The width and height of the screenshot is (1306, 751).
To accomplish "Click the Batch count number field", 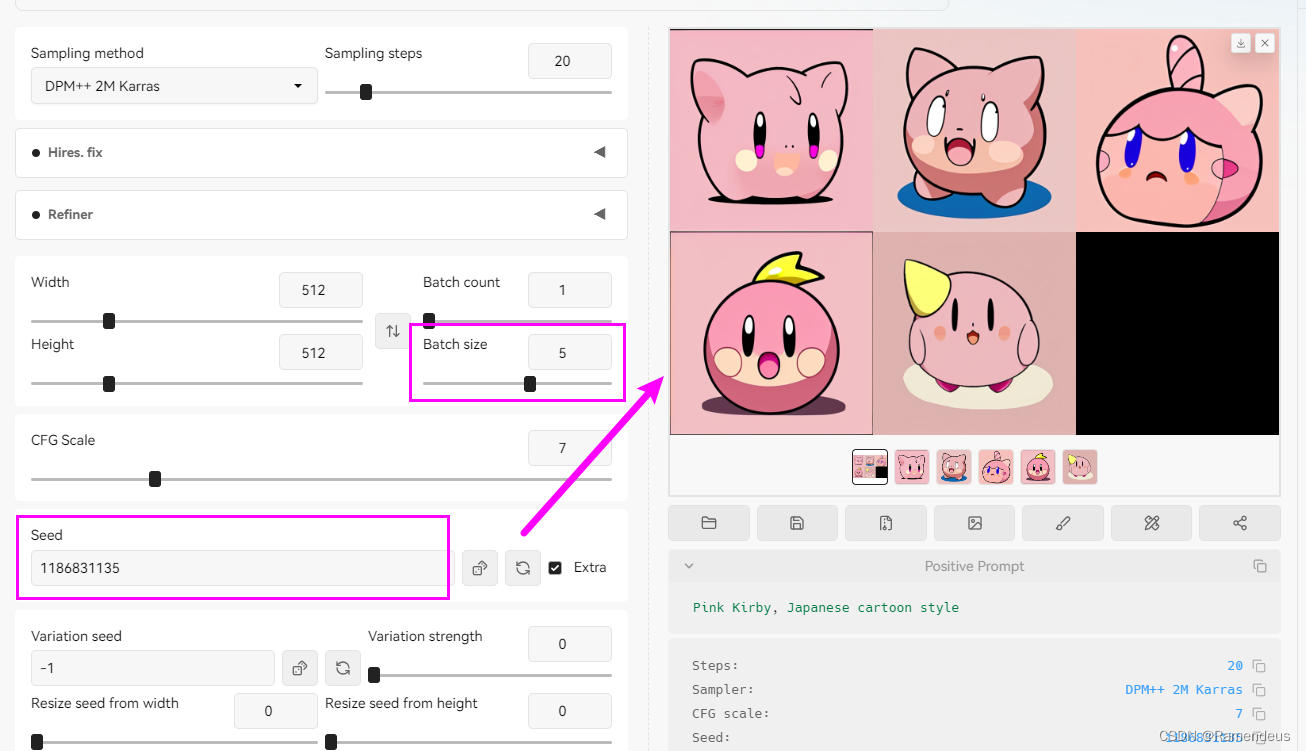I will pos(570,290).
